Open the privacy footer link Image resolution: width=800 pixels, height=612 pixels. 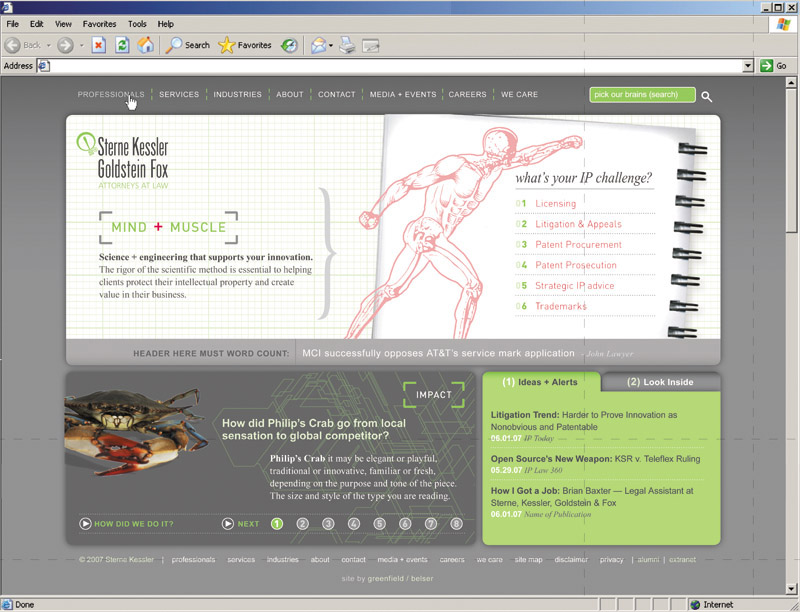[612, 559]
